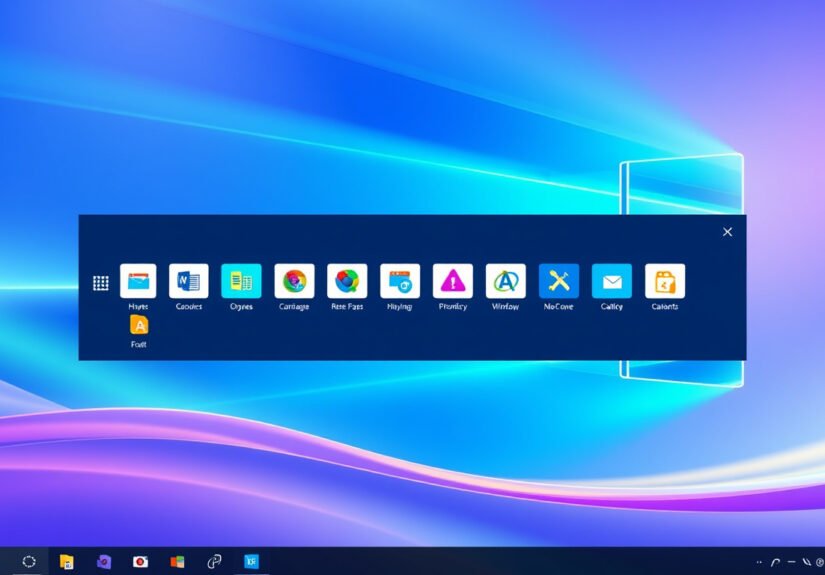The height and width of the screenshot is (575, 825).
Task: Click the two-dot tray icon in the system tray
Action: coord(759,562)
